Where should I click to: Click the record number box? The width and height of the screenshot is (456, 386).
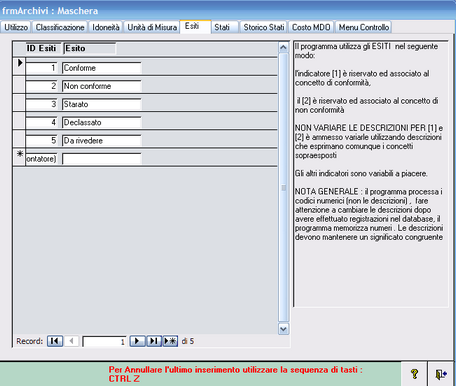104,341
